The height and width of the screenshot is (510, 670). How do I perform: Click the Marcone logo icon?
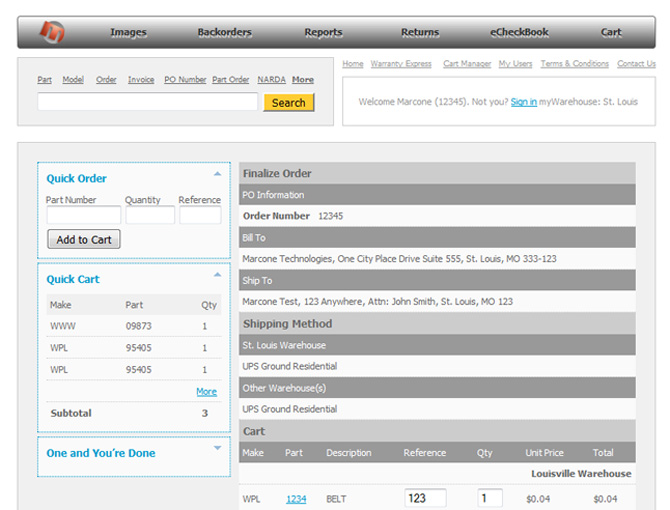[x=51, y=32]
